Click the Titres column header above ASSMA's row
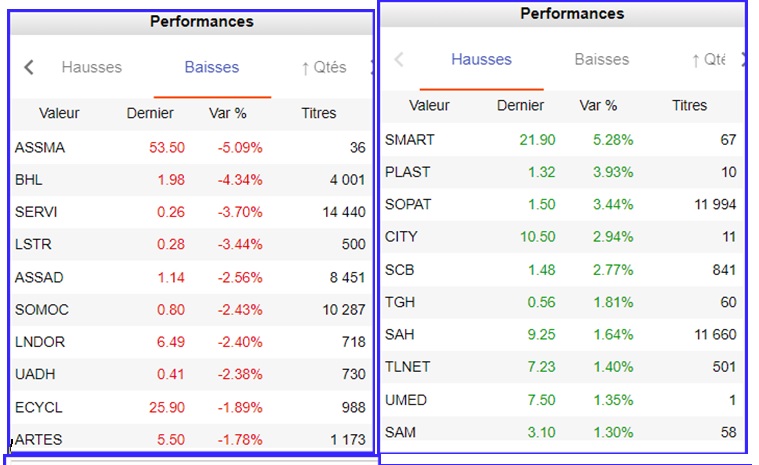 tap(319, 114)
